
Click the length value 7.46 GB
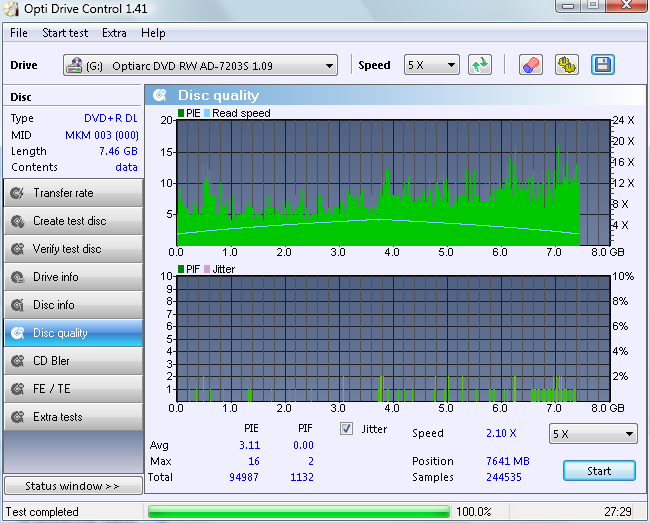pos(118,151)
